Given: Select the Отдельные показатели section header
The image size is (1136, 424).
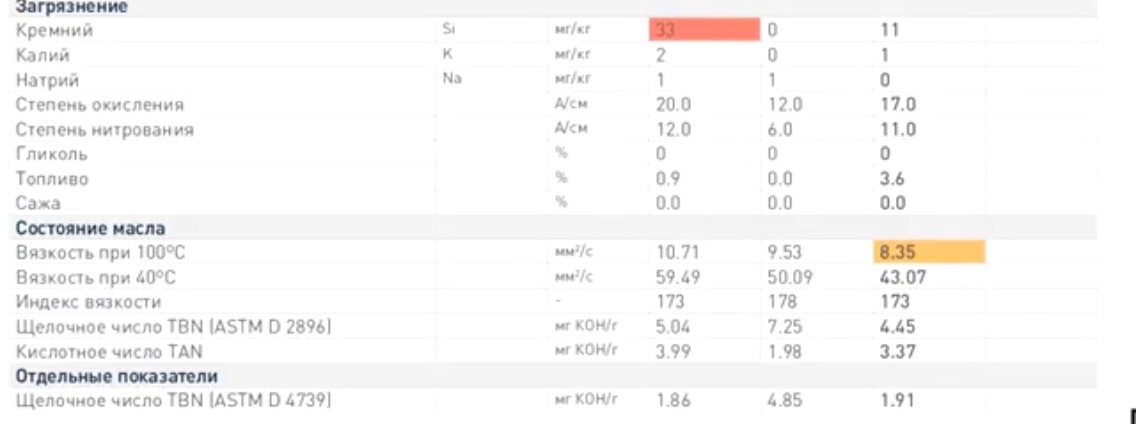Looking at the screenshot, I should [117, 376].
